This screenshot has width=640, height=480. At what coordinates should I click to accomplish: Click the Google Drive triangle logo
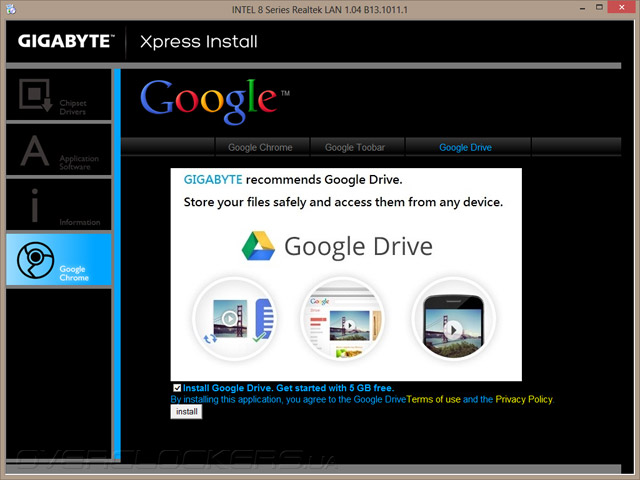pyautogui.click(x=258, y=246)
